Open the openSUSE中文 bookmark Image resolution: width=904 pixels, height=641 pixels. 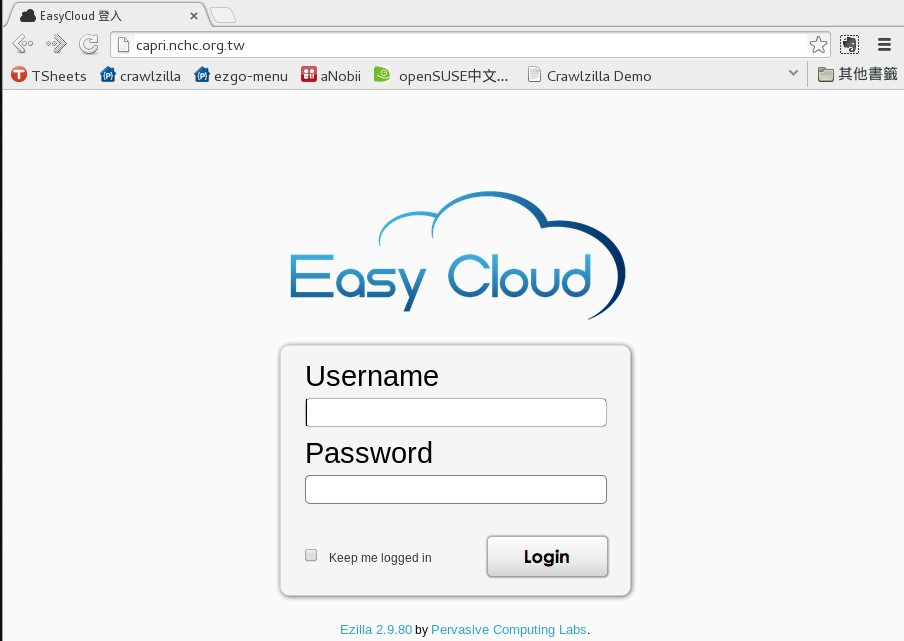point(441,76)
